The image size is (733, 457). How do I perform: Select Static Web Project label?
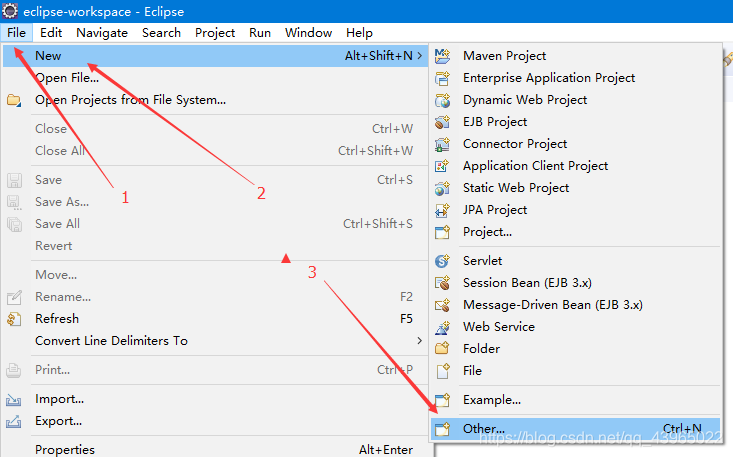click(516, 187)
